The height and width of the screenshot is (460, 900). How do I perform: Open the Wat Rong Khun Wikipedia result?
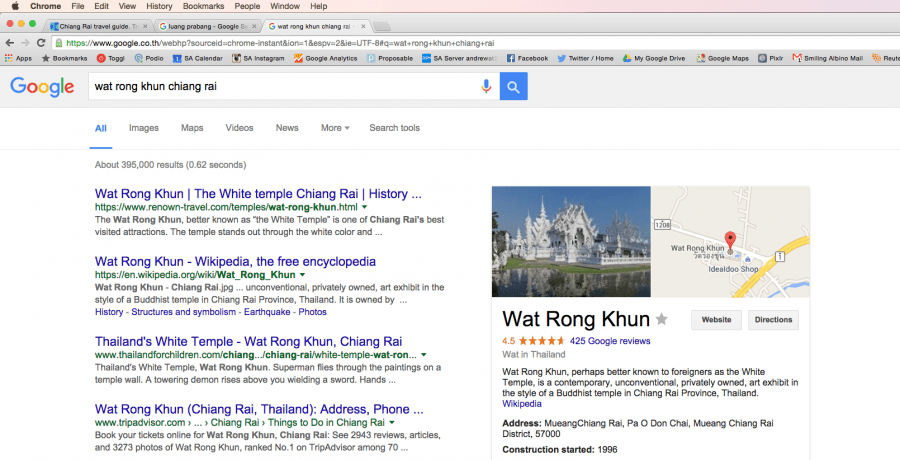(235, 262)
